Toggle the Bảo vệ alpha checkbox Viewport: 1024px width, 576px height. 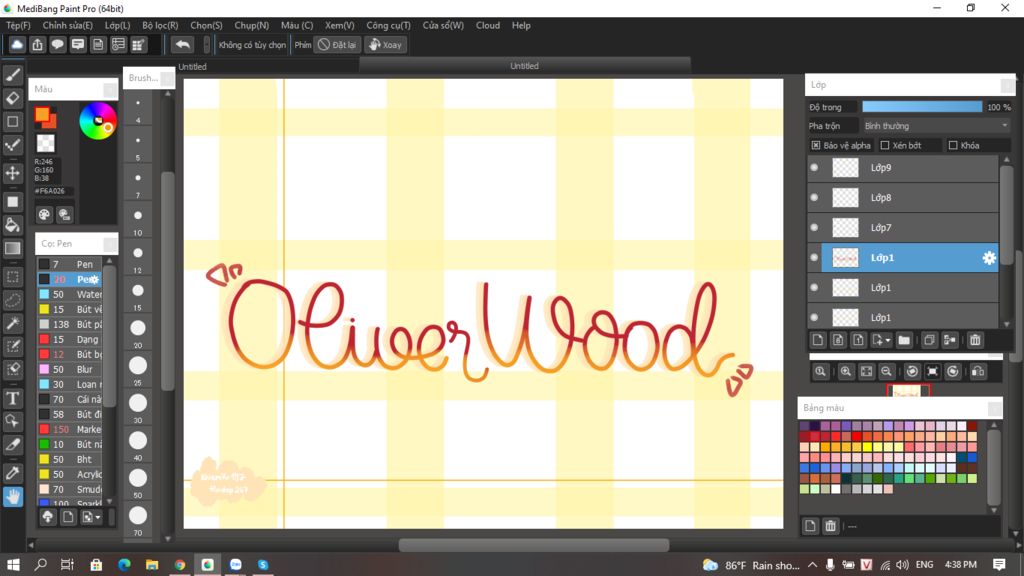(x=816, y=145)
